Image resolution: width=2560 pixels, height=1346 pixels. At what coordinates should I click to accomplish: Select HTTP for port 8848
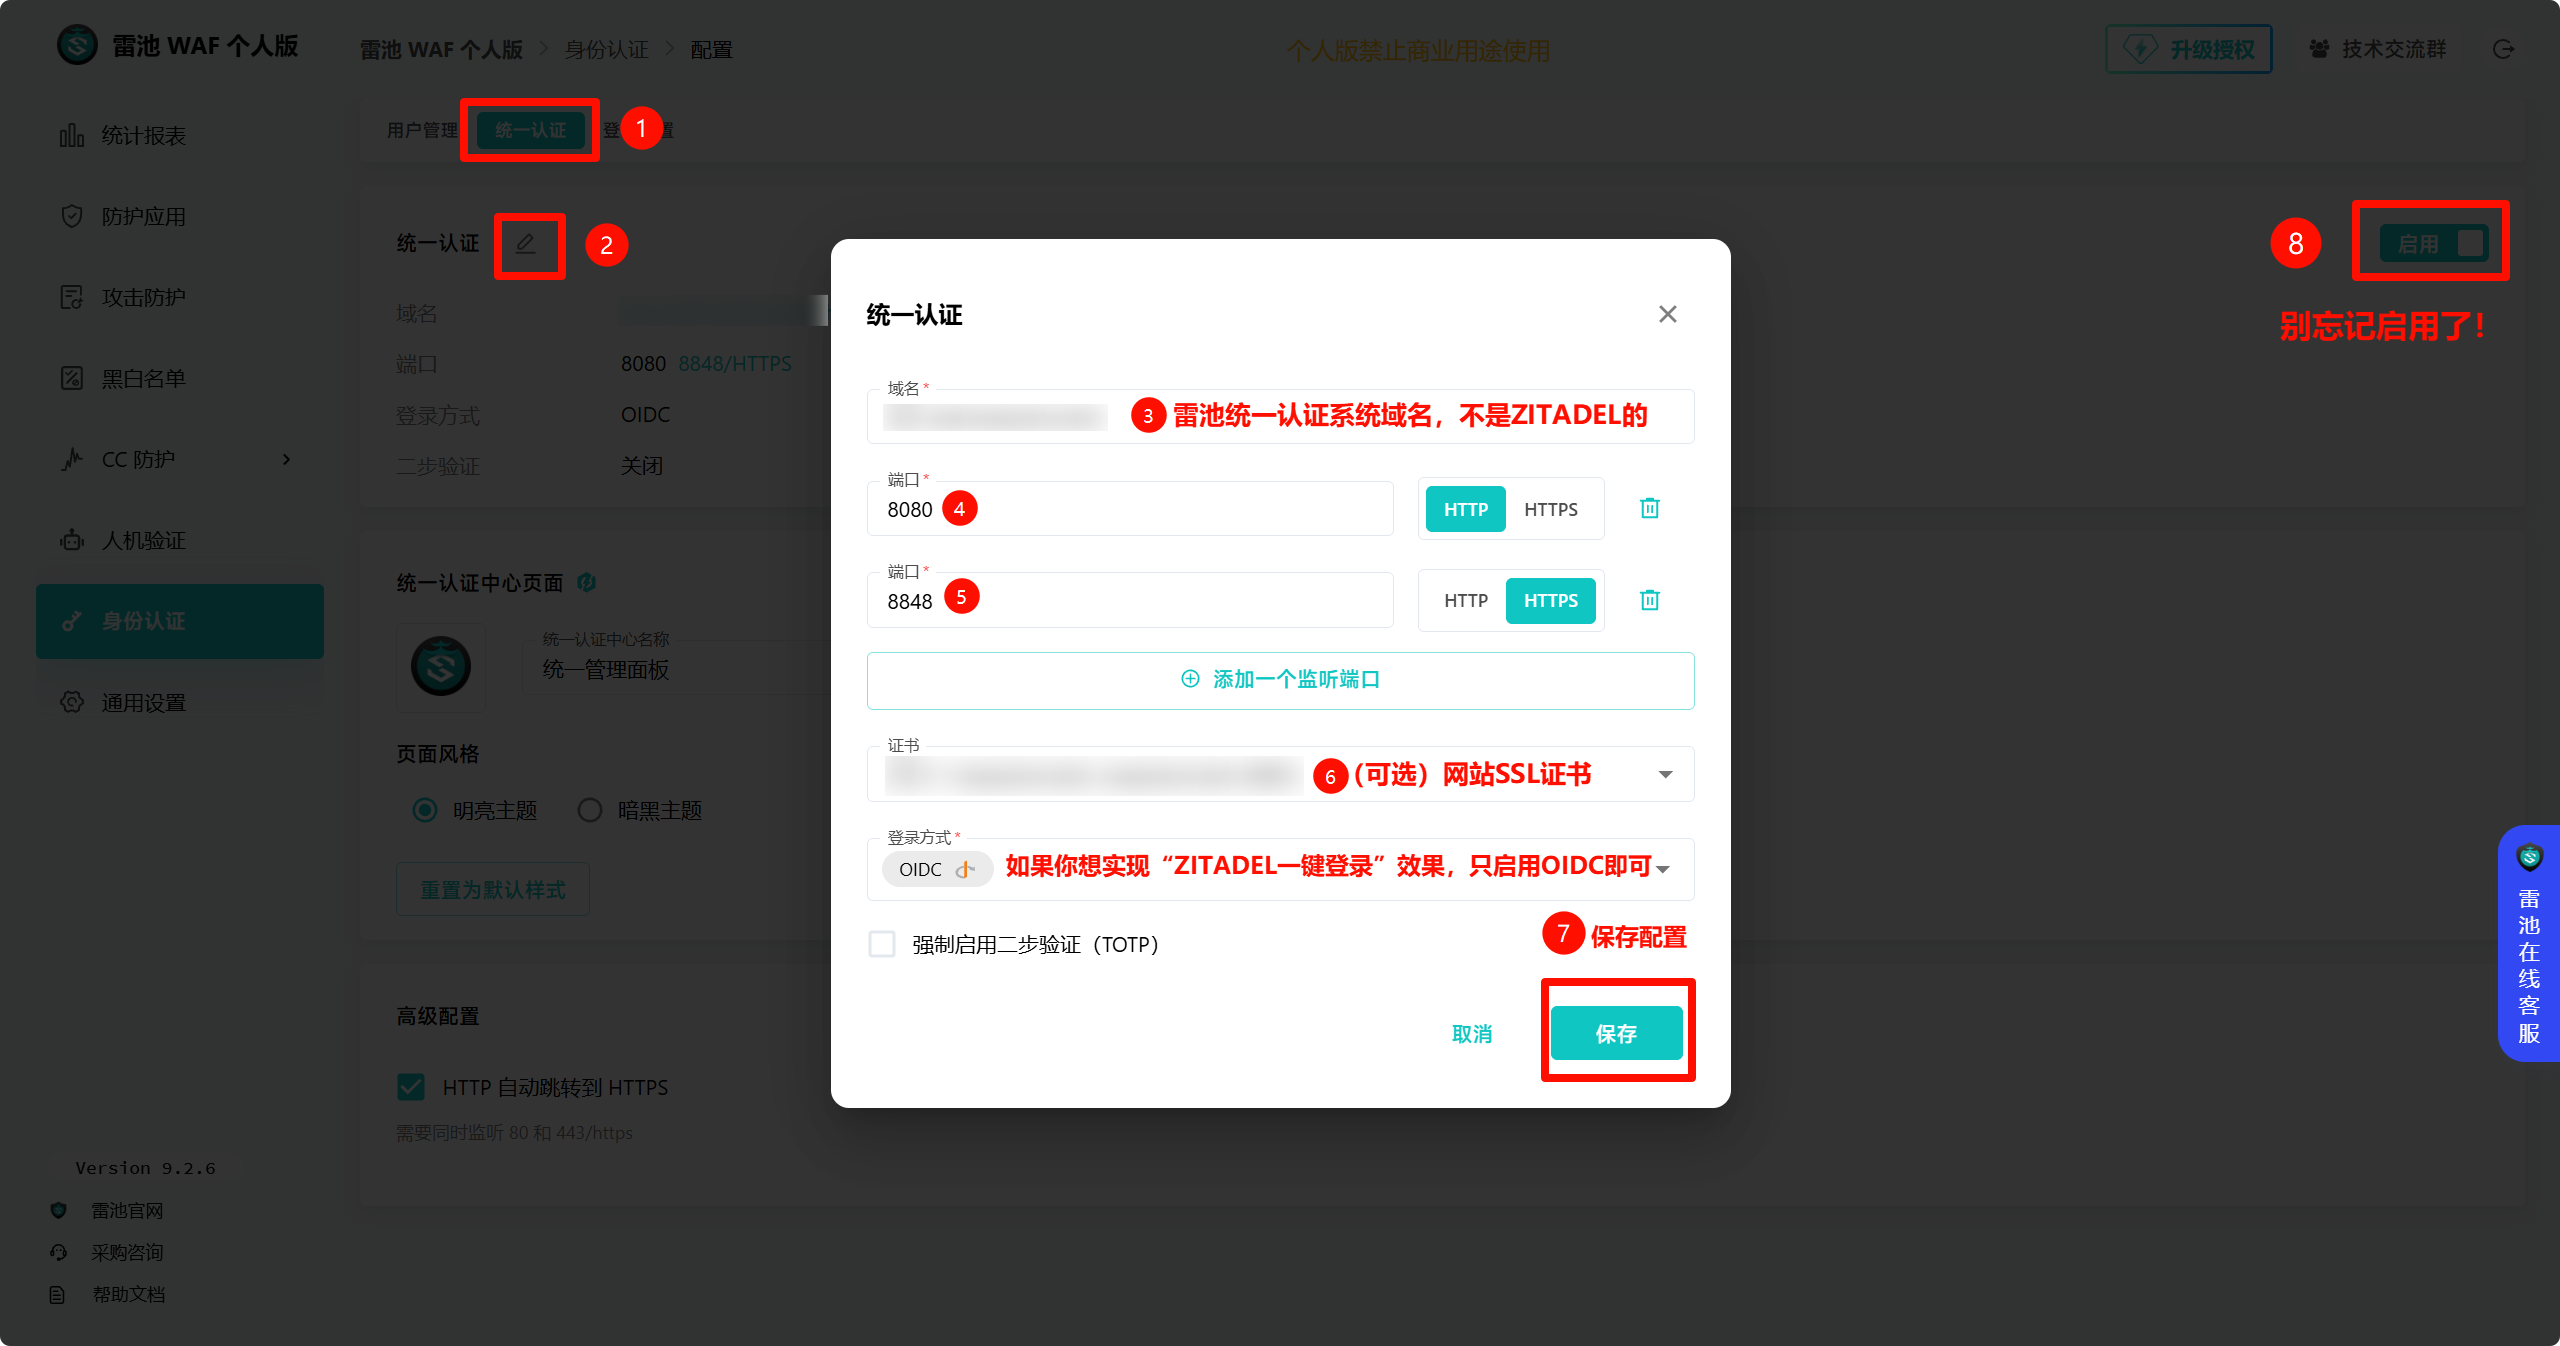[1465, 600]
